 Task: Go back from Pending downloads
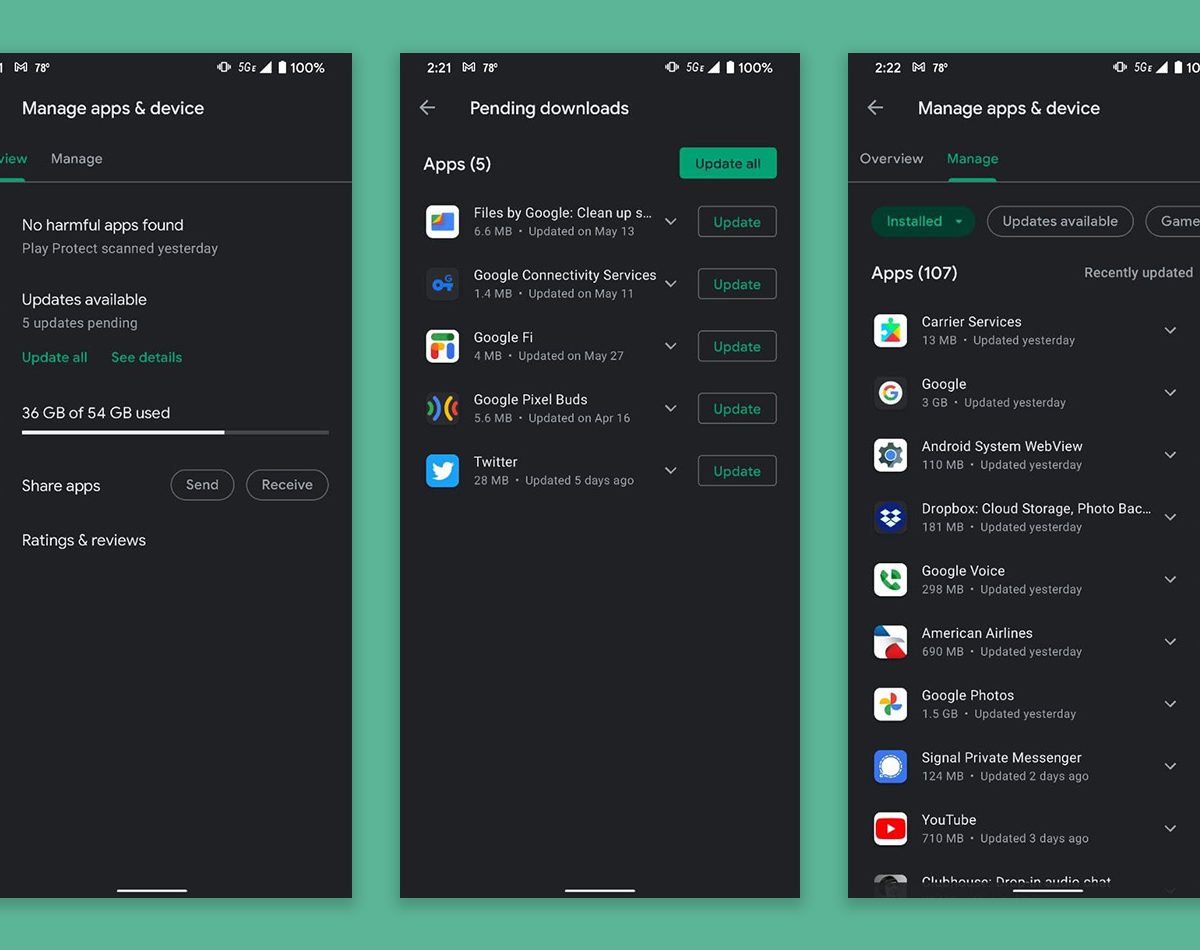428,108
